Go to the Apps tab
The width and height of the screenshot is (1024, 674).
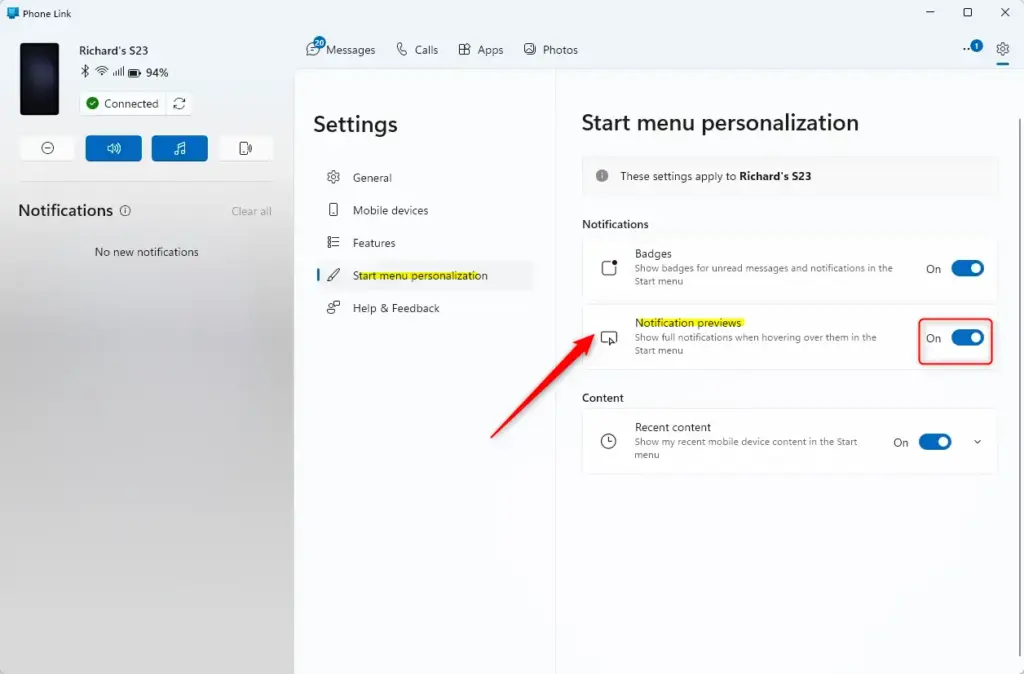click(x=481, y=50)
